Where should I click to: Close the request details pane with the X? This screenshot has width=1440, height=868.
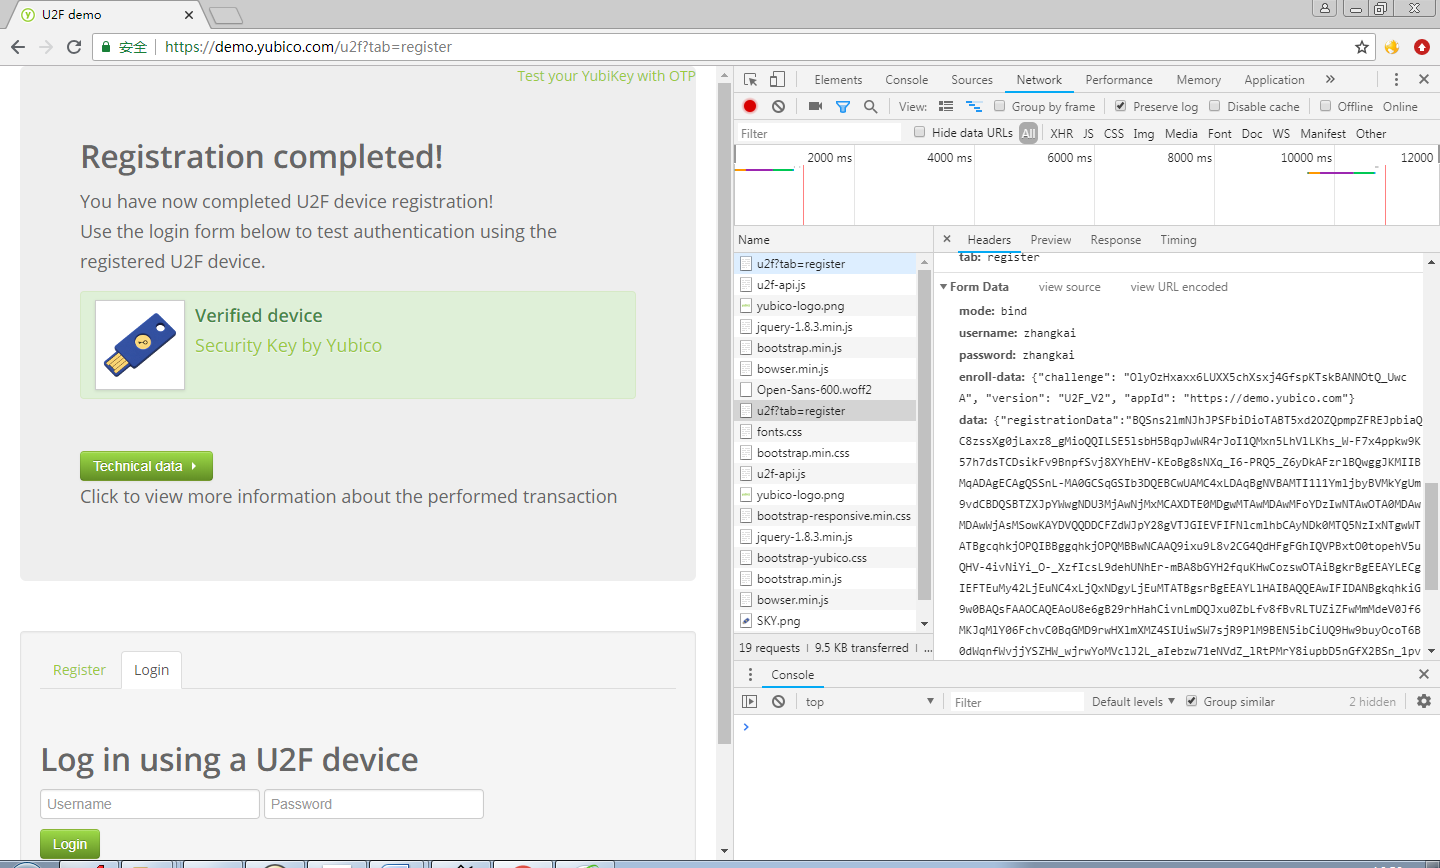pos(947,239)
